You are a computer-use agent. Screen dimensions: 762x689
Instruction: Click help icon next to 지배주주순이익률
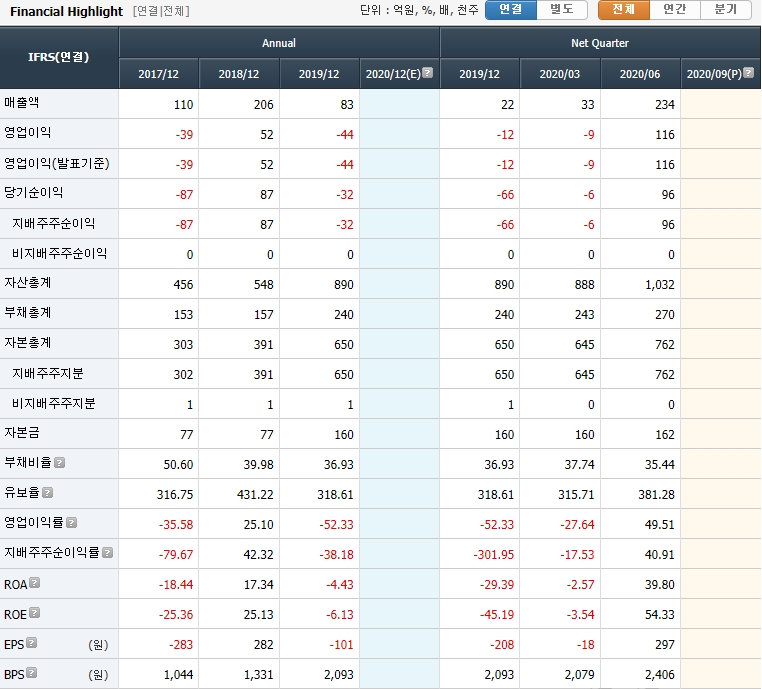click(x=108, y=552)
